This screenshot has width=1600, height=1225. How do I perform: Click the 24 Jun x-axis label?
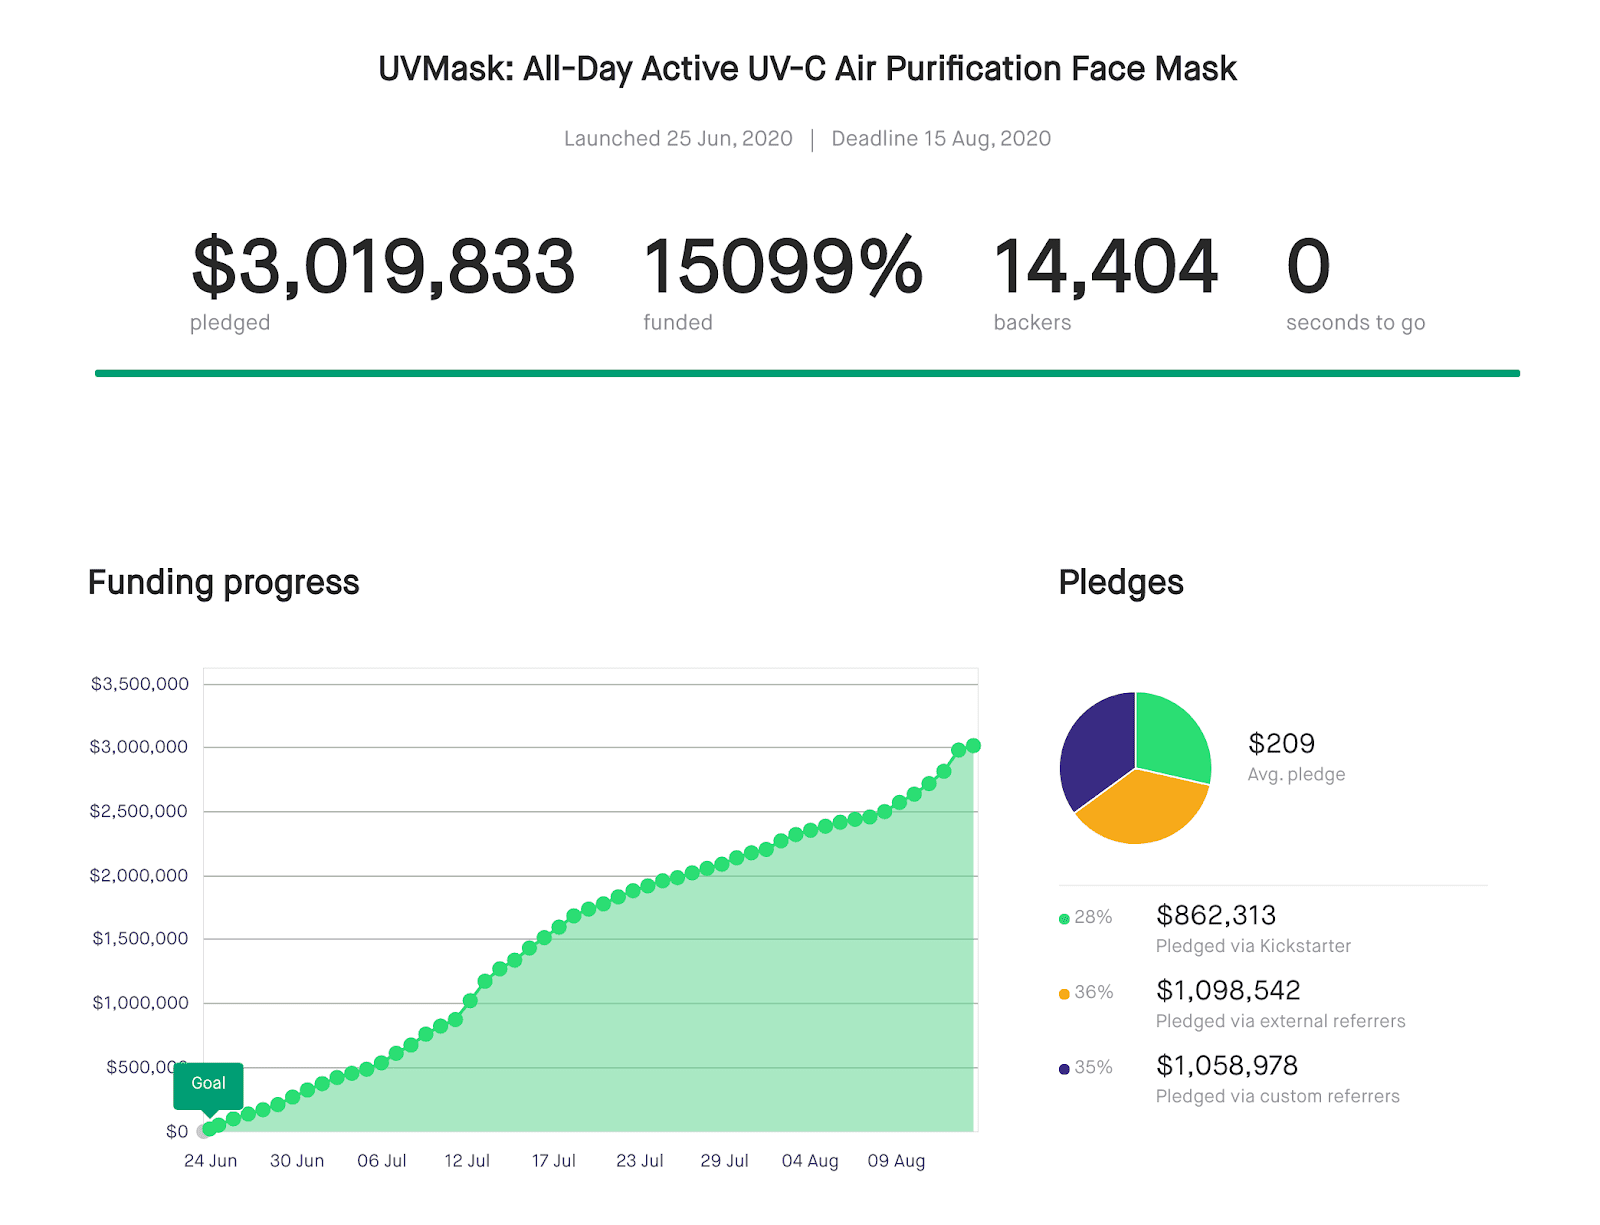click(x=210, y=1161)
